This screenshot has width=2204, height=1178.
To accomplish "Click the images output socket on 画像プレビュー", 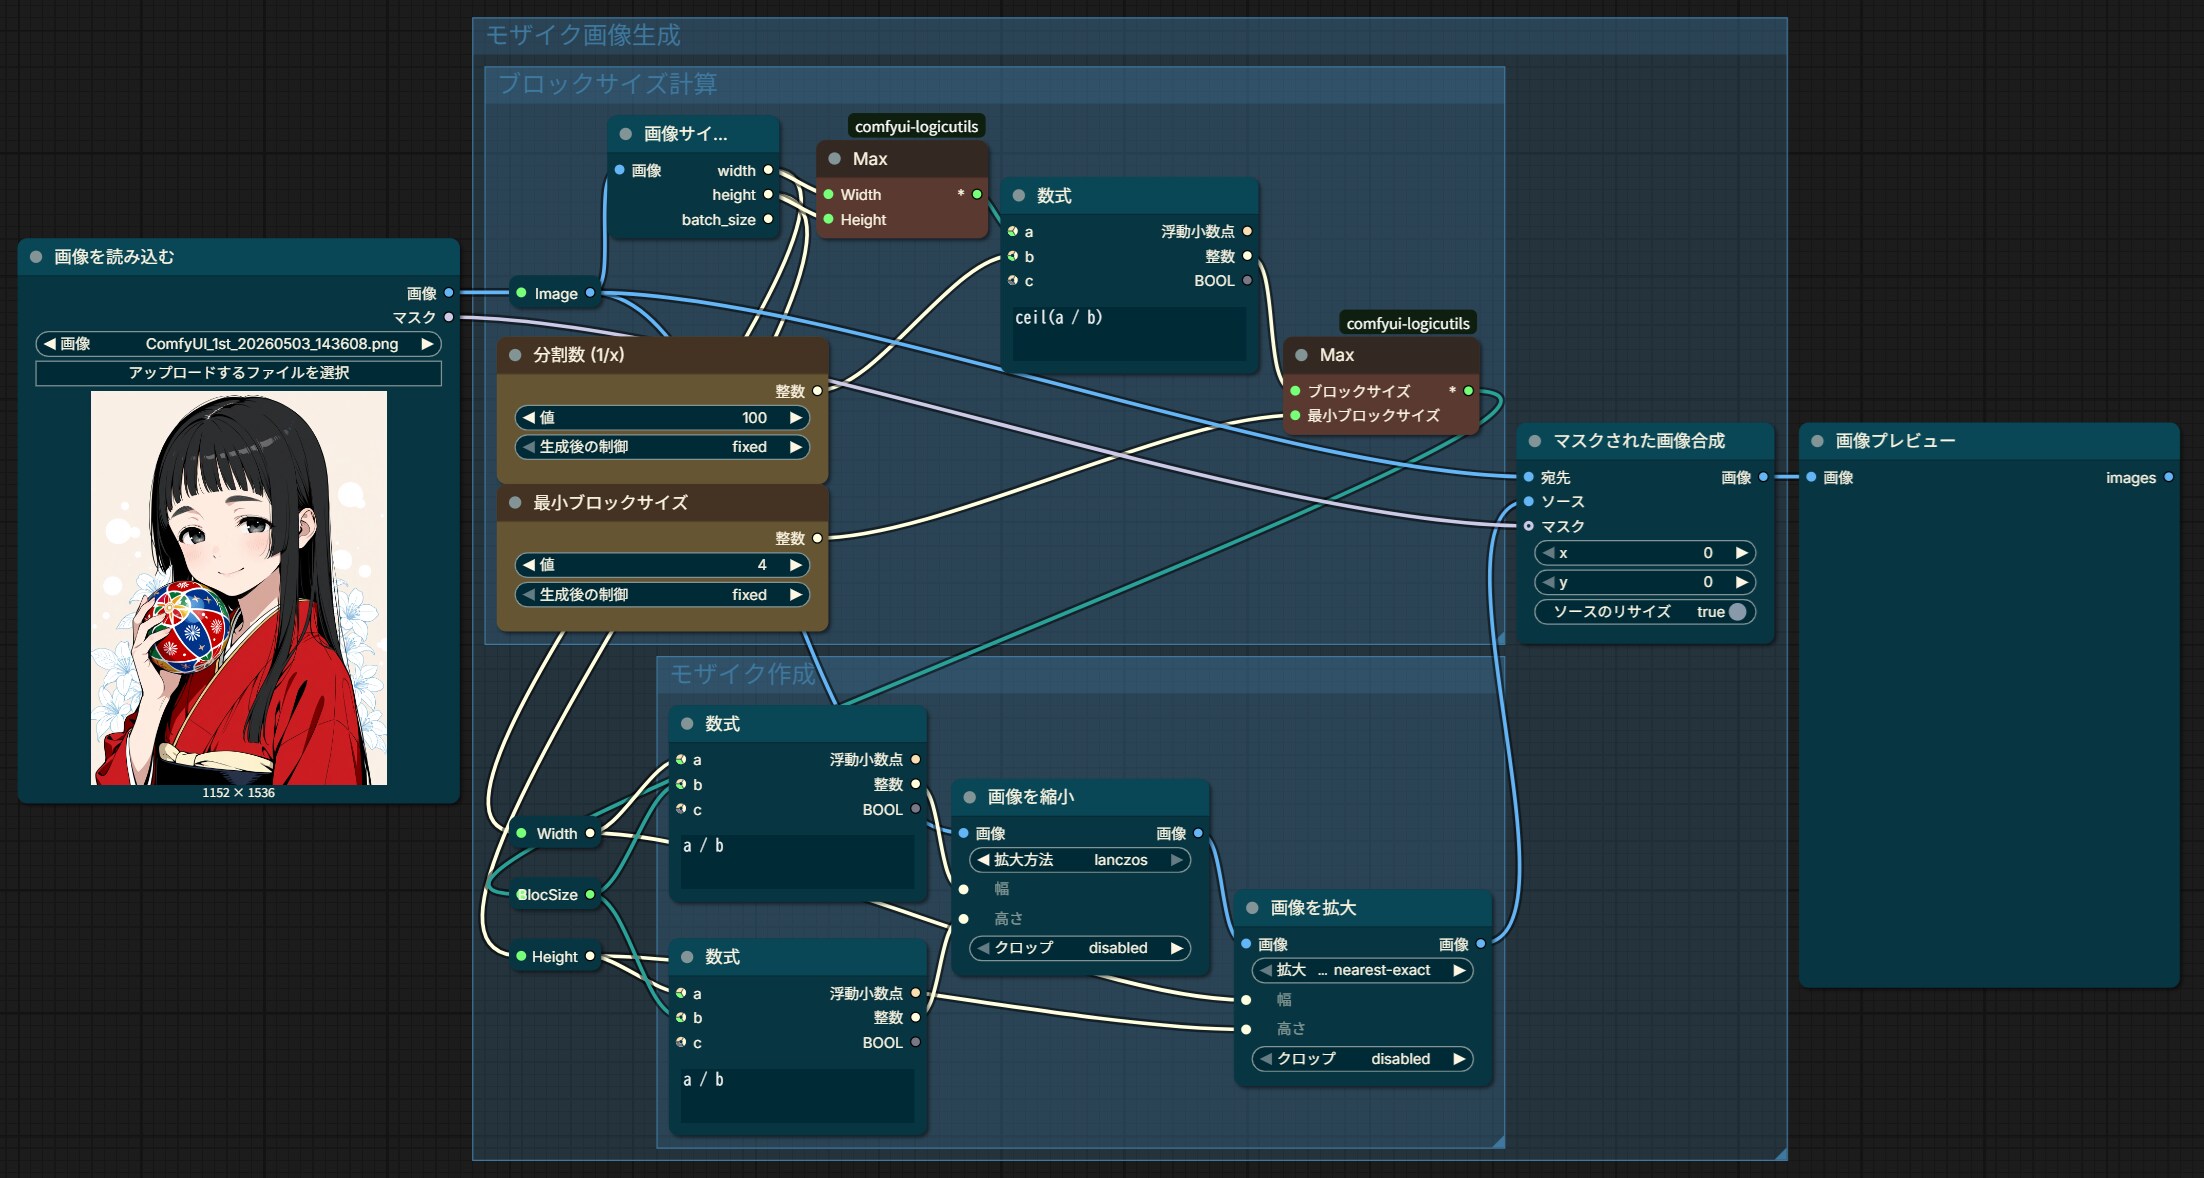I will 2168,478.
